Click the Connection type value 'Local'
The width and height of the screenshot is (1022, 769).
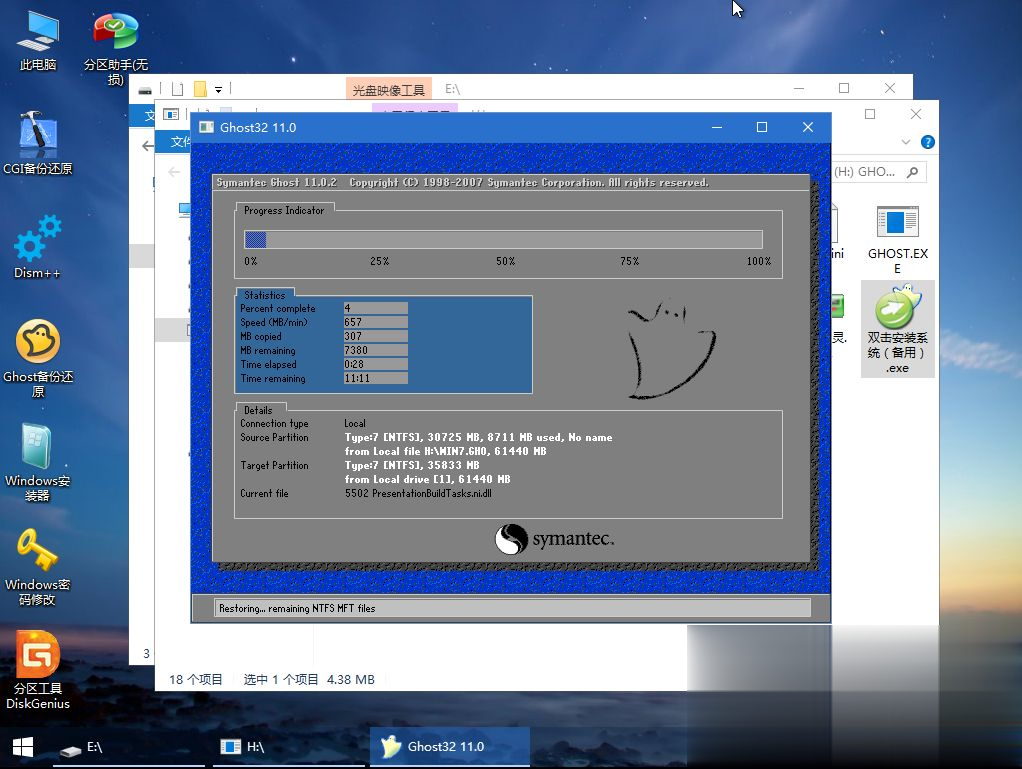355,424
